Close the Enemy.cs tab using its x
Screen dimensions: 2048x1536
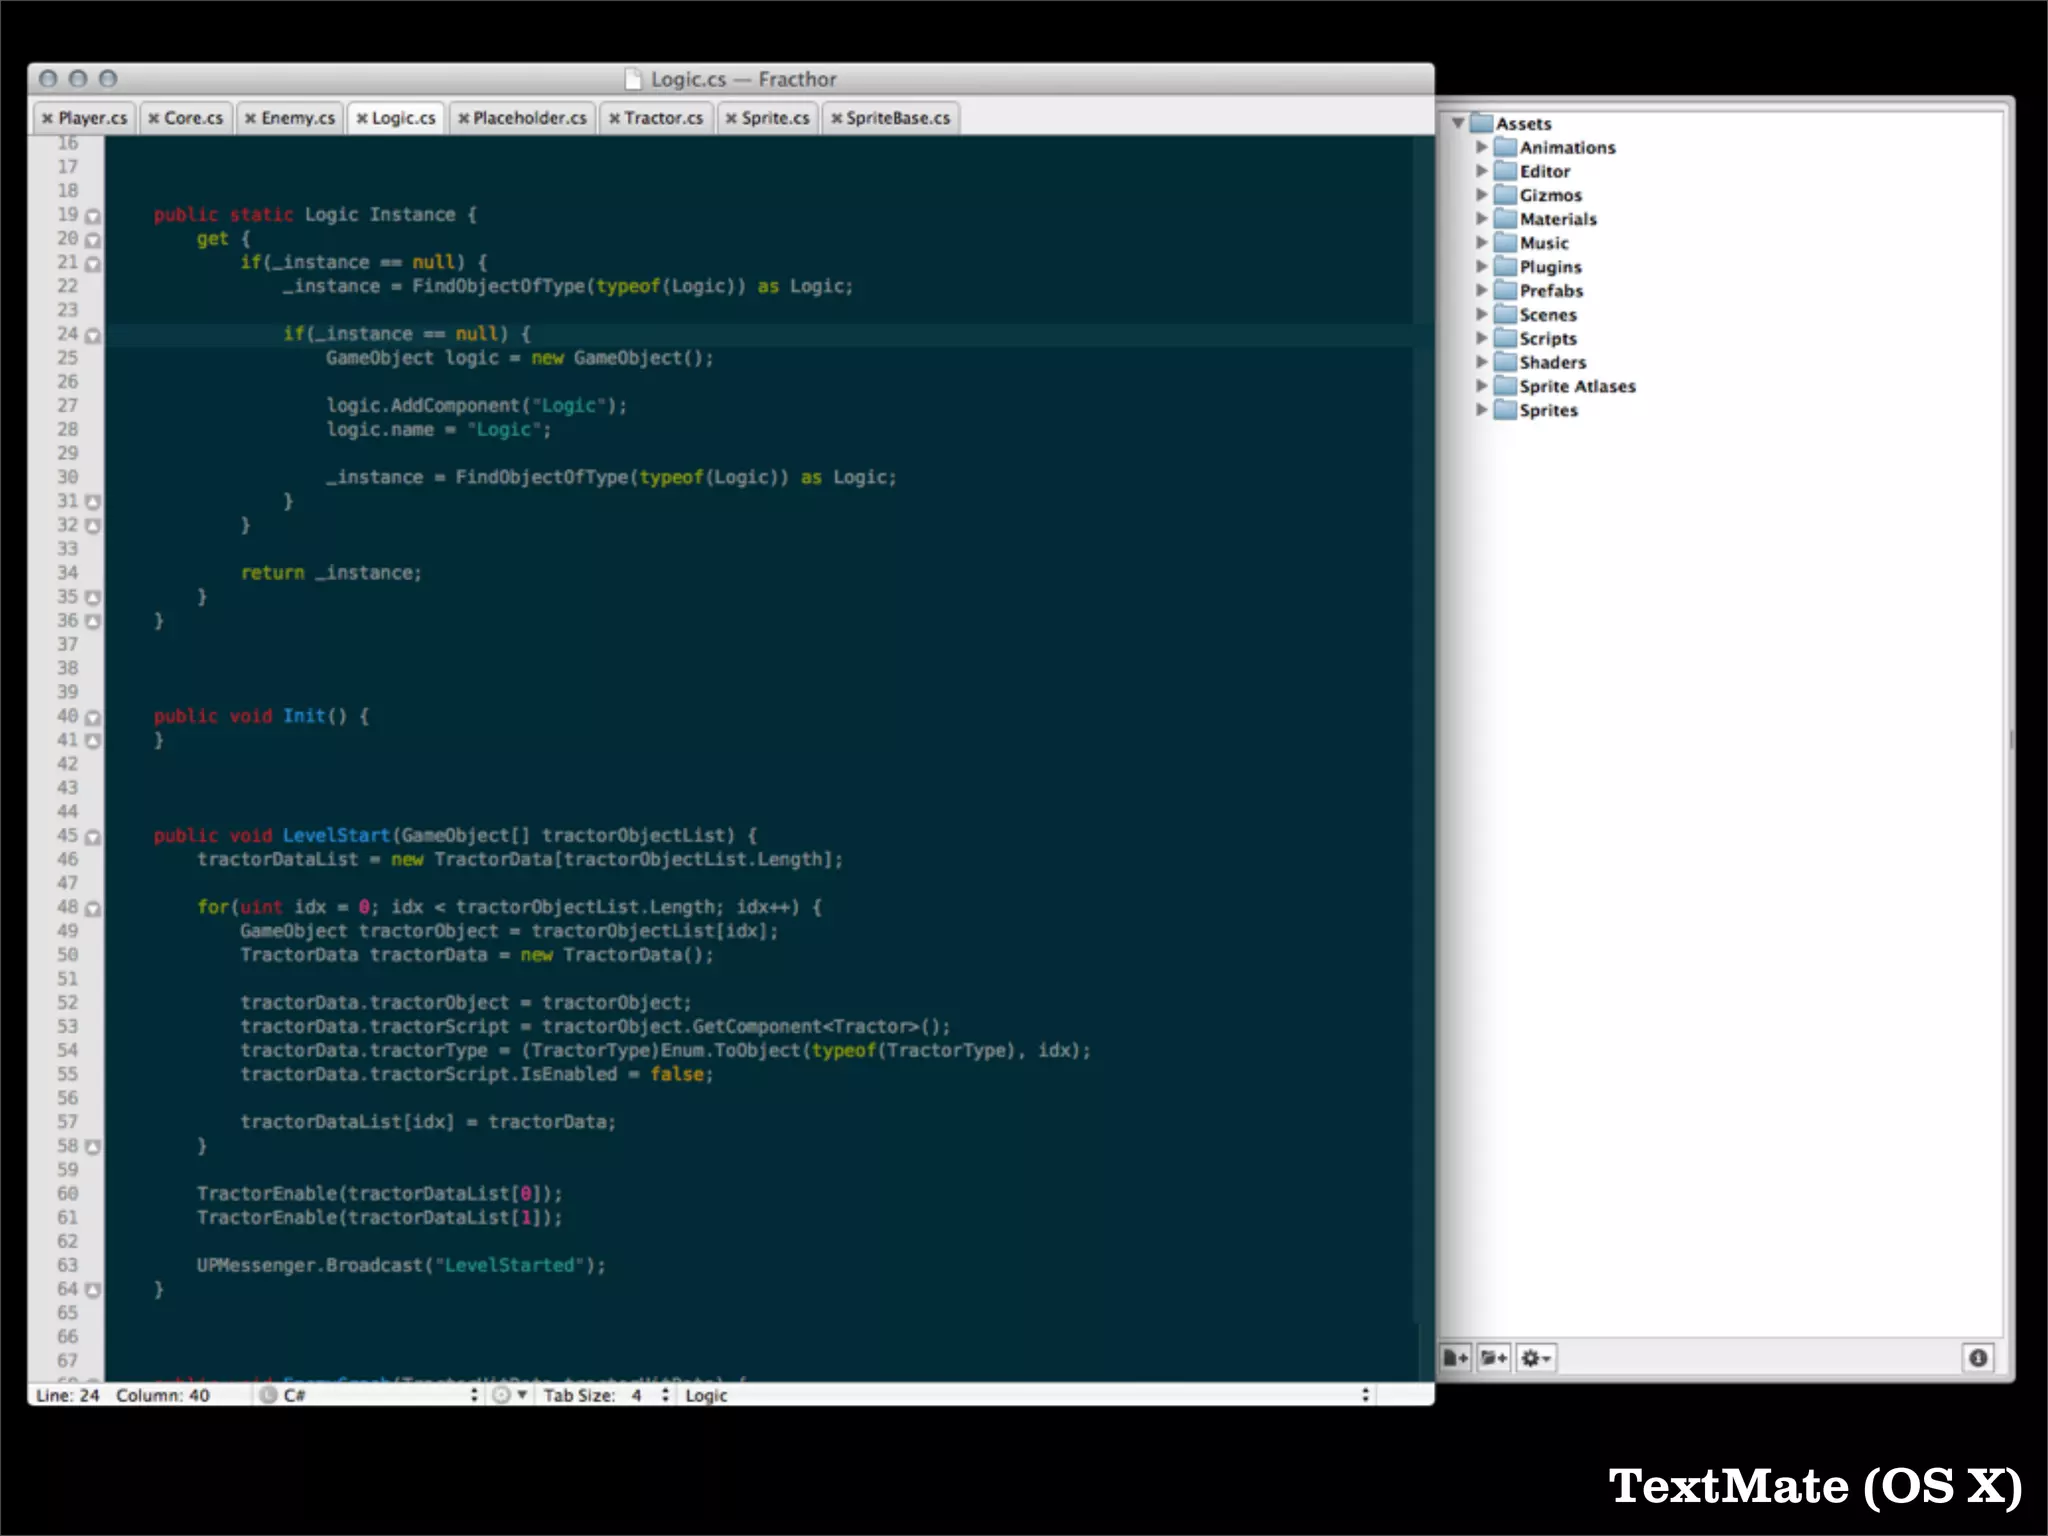(x=250, y=118)
